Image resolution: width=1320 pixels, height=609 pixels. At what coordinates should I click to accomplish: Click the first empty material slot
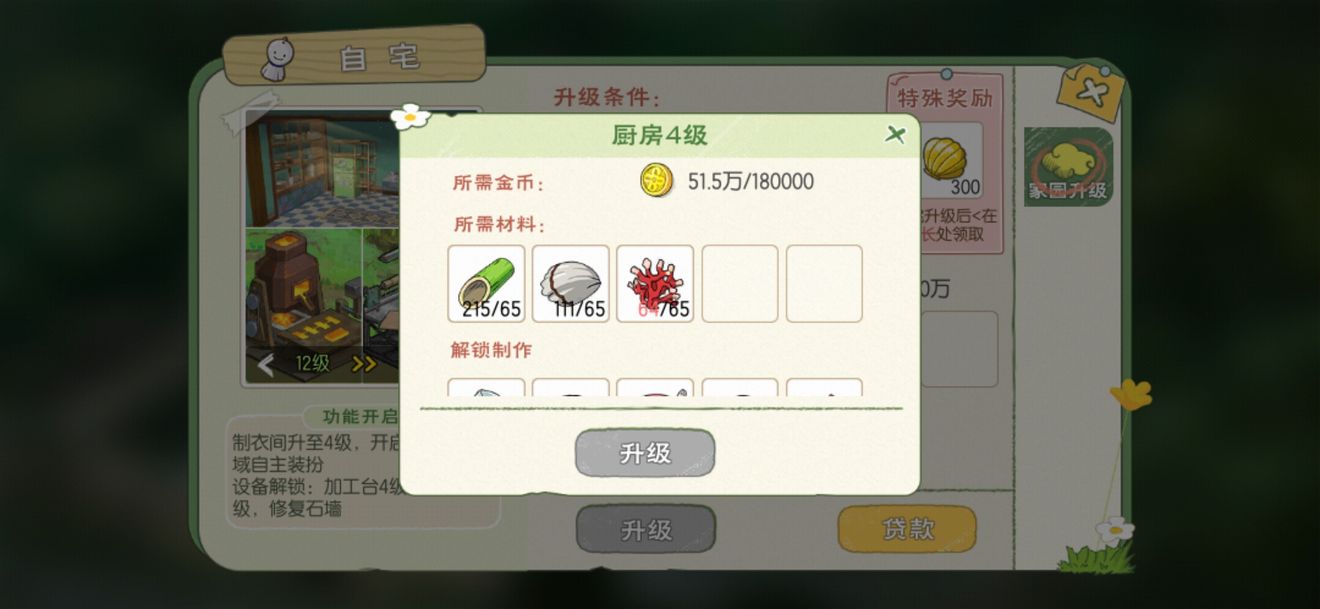pyautogui.click(x=740, y=284)
